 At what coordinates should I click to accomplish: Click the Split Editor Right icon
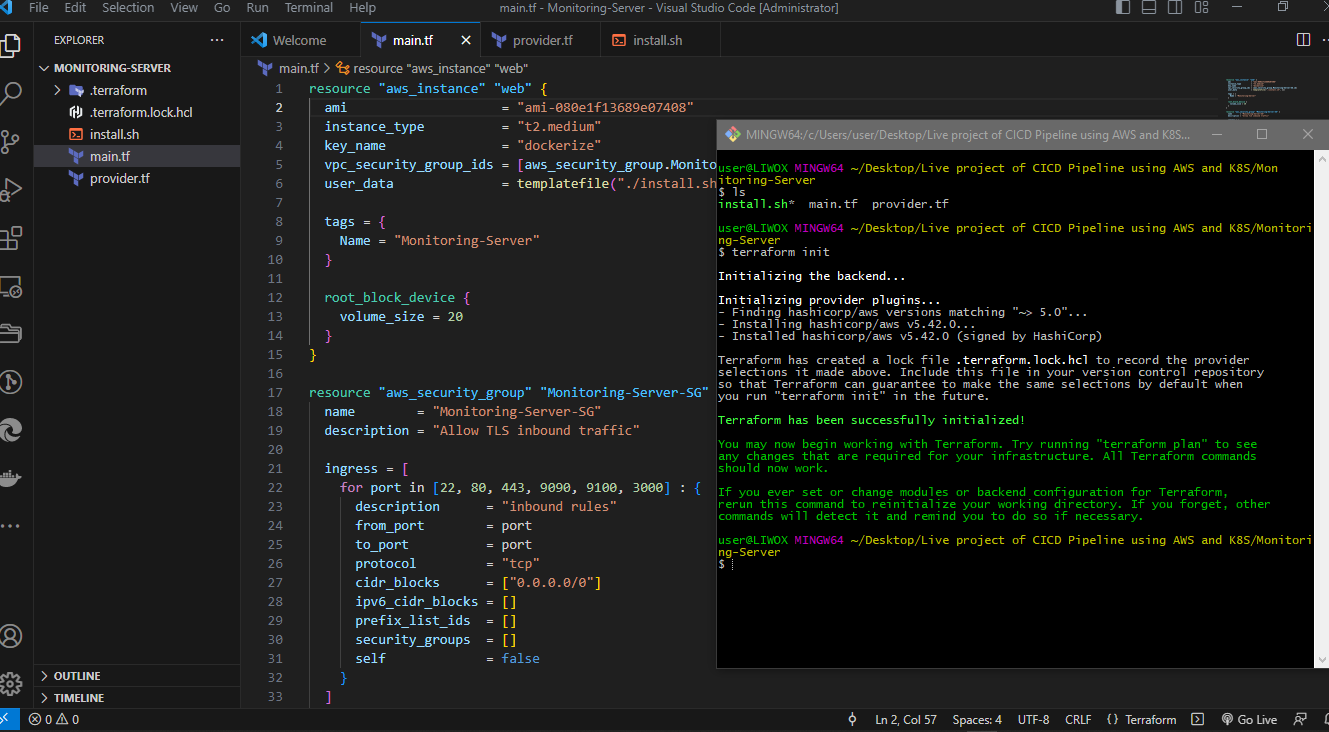1303,40
